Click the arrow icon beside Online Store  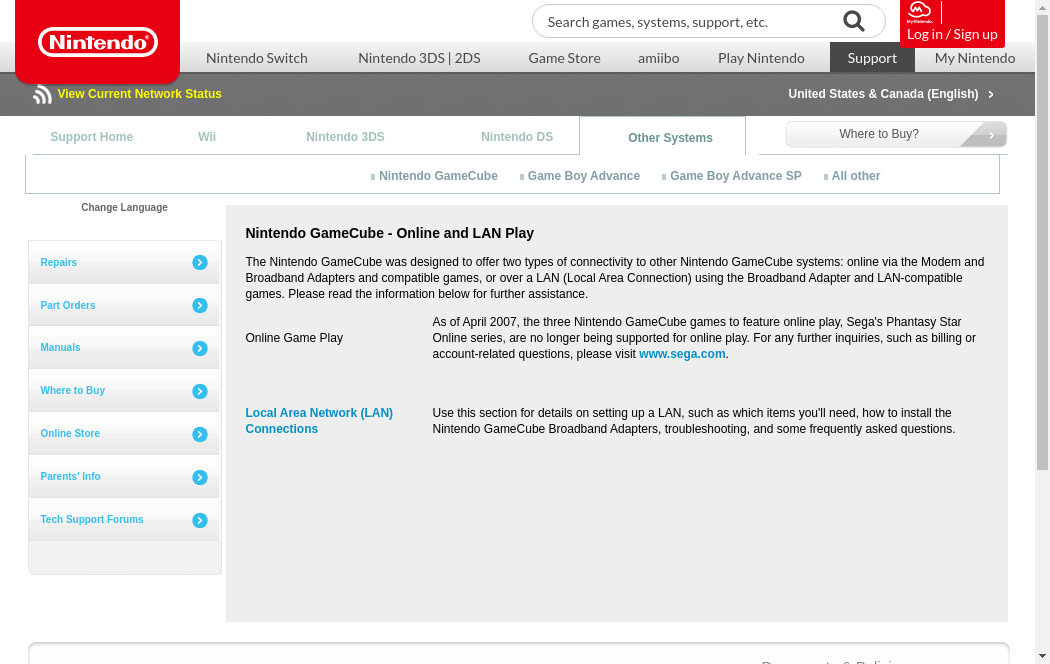200,434
